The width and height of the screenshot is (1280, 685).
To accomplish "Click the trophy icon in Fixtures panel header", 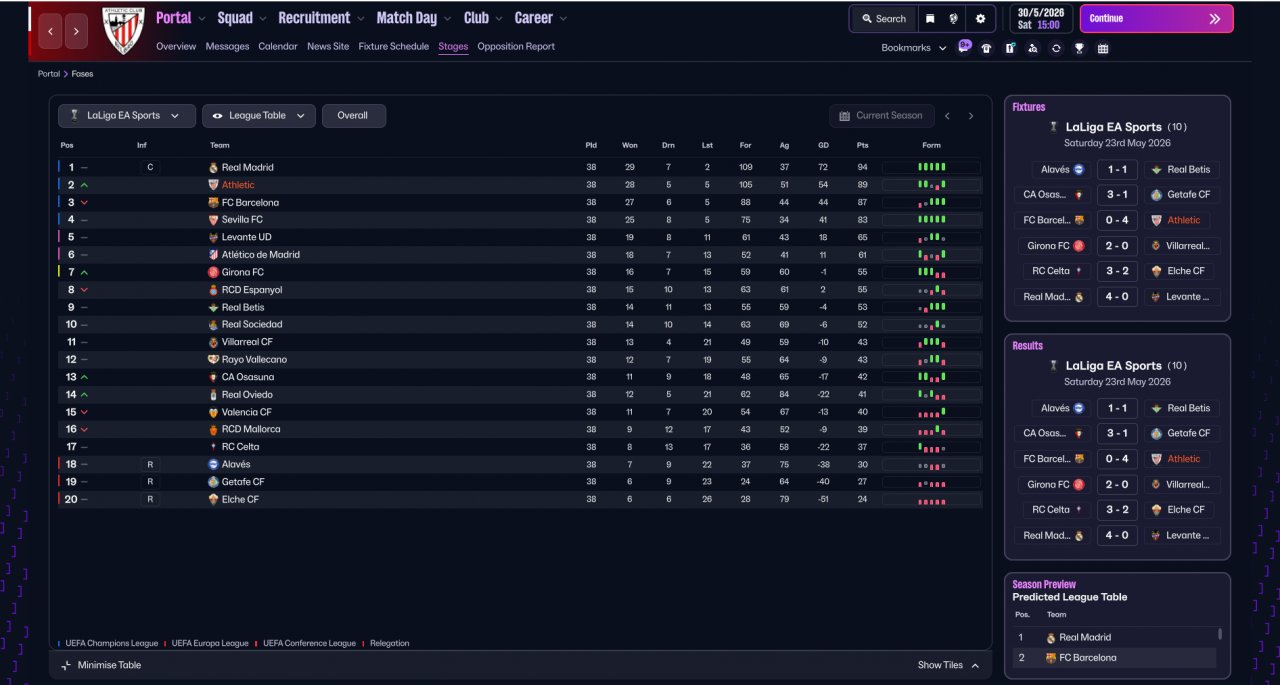I will pos(1053,127).
